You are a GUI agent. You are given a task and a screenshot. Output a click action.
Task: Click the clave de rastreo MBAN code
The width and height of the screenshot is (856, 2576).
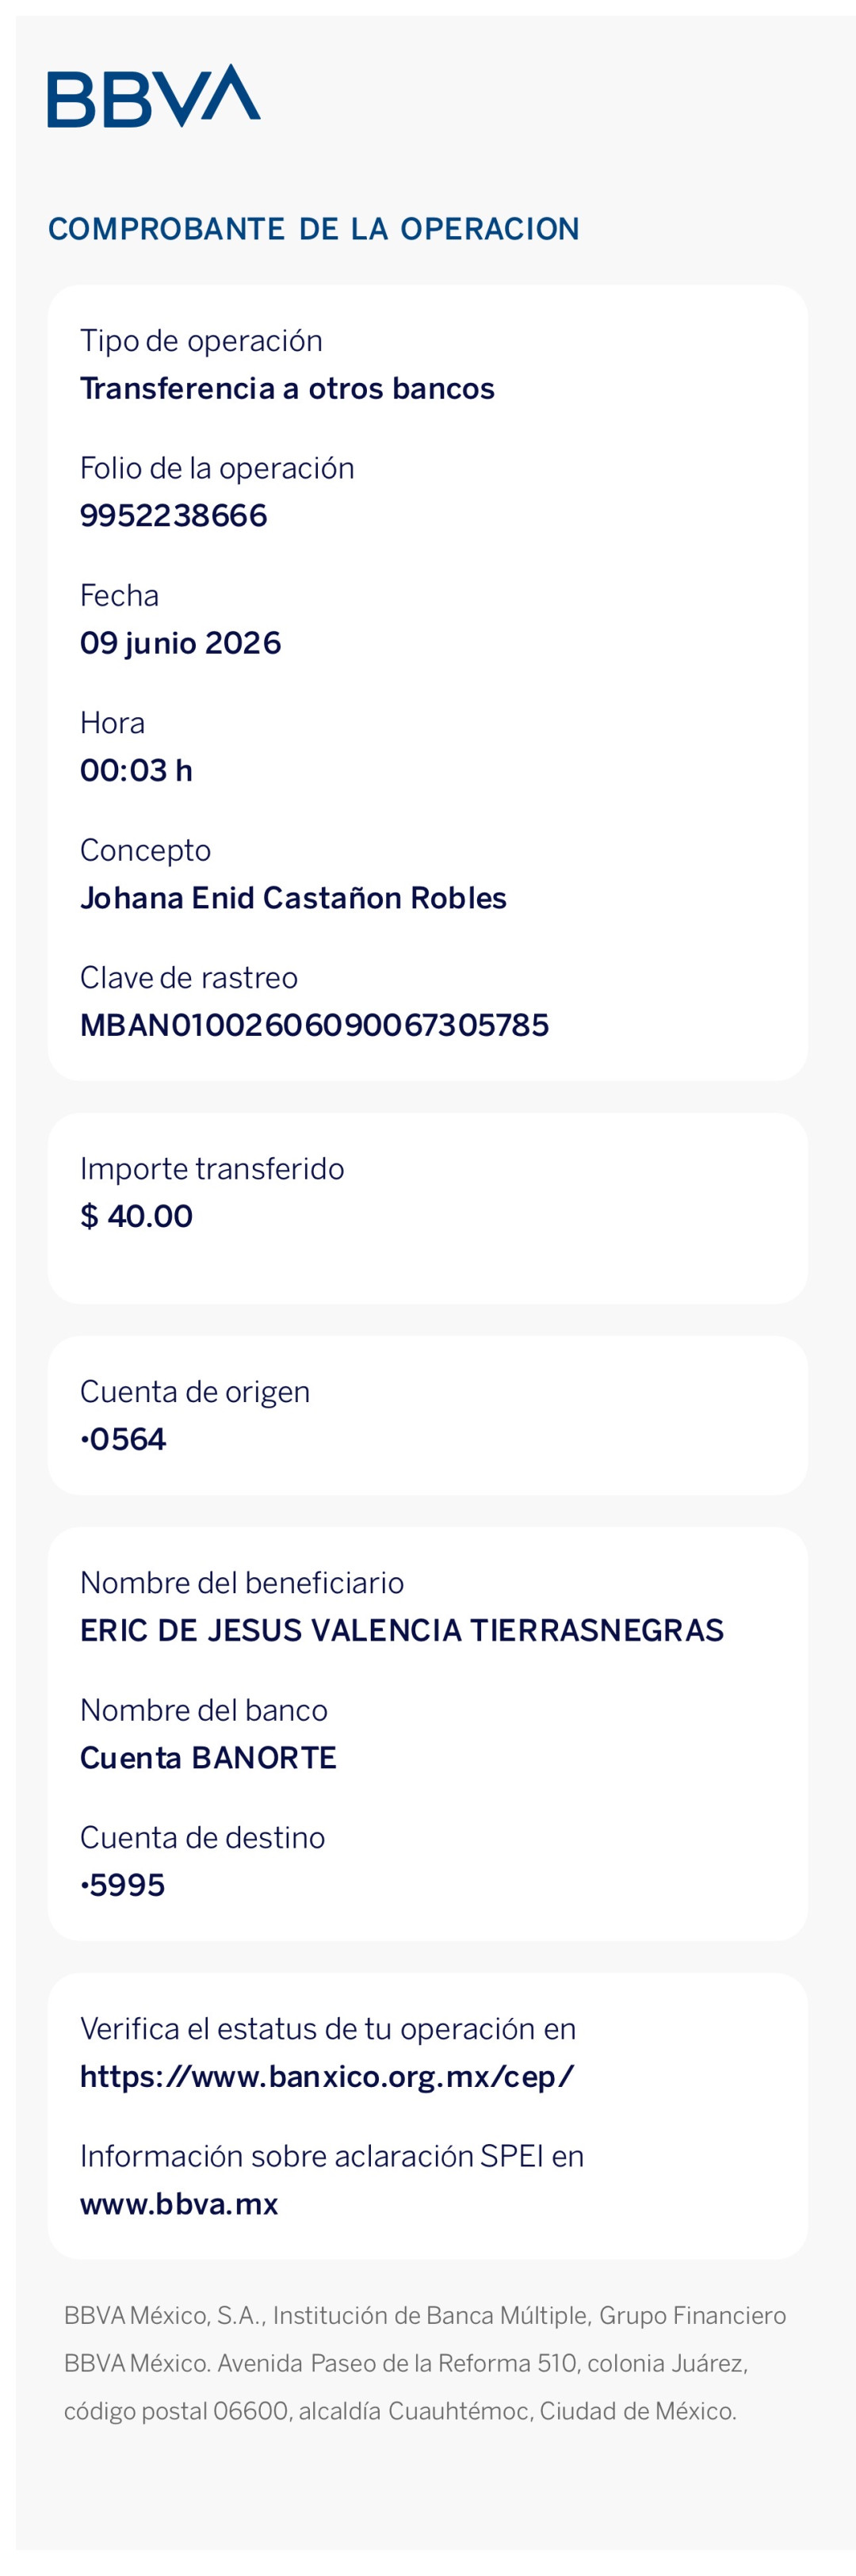[315, 1025]
